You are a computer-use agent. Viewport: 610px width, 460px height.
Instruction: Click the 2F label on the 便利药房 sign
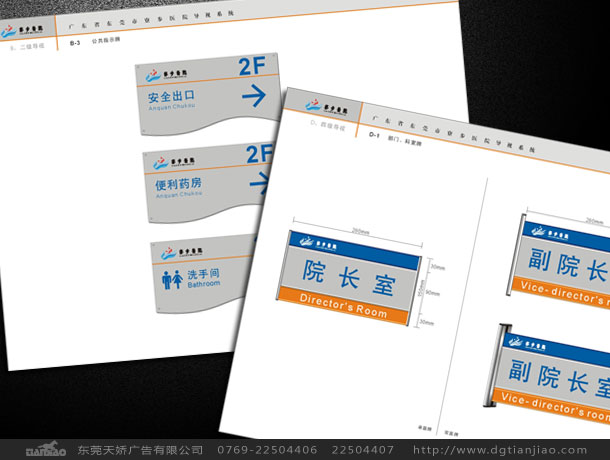pos(259,153)
